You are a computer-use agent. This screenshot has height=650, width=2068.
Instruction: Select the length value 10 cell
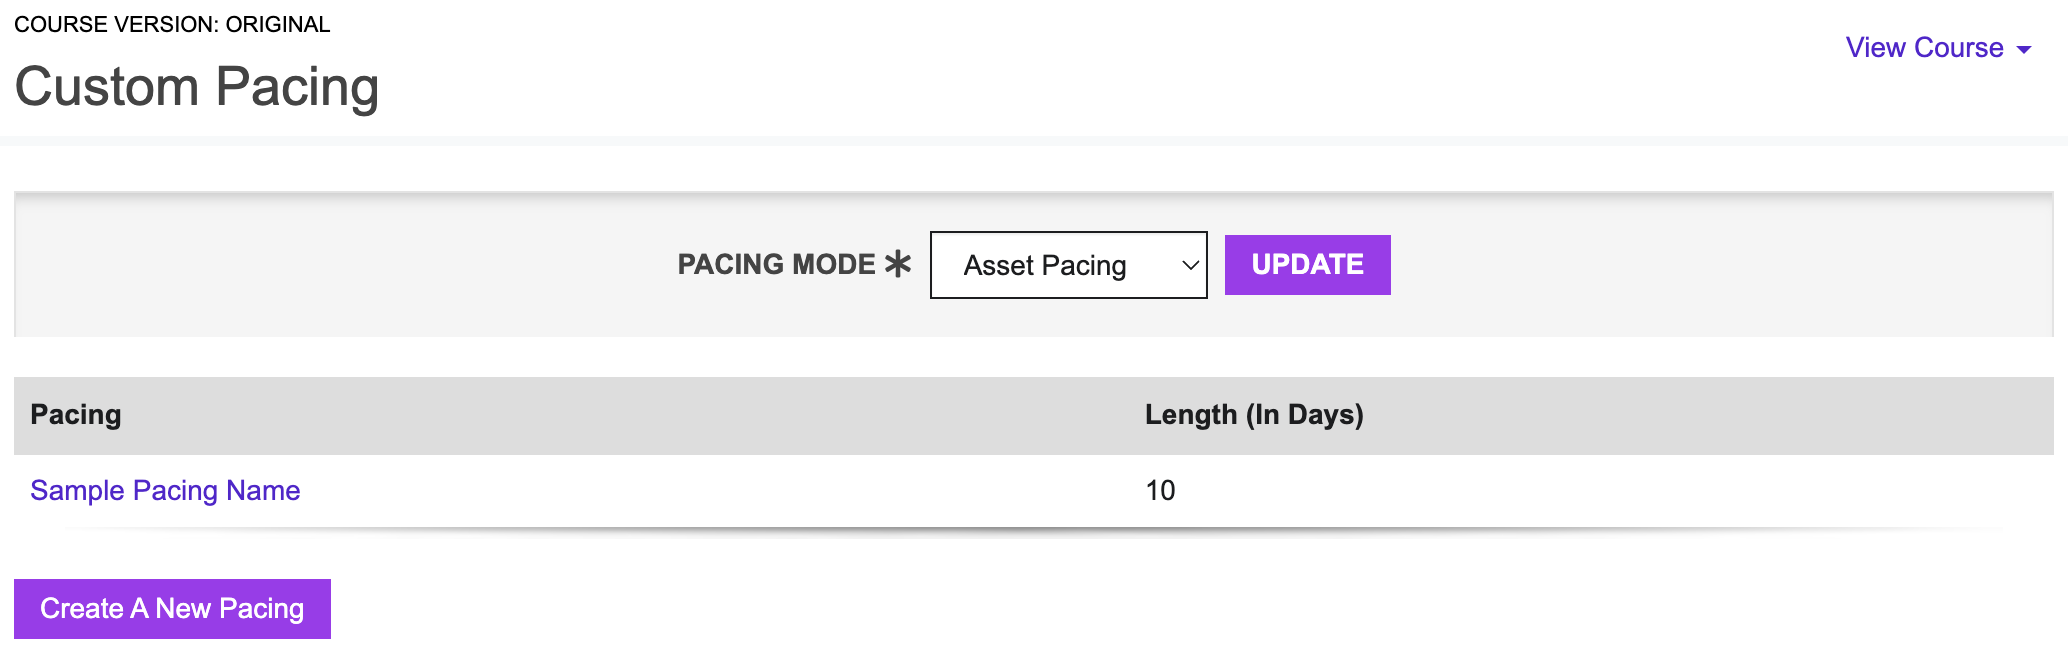pyautogui.click(x=1160, y=490)
